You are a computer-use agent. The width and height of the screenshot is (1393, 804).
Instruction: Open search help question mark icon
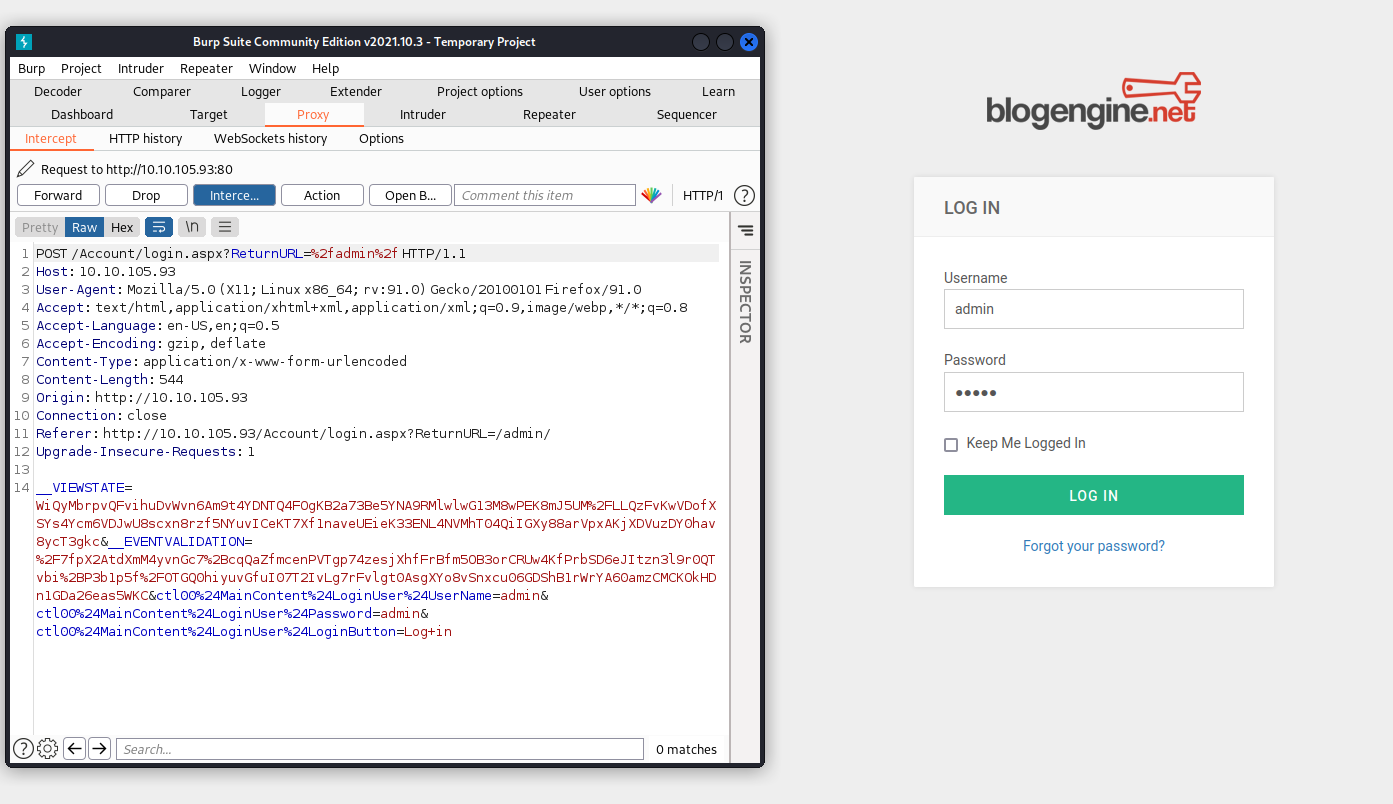[23, 748]
